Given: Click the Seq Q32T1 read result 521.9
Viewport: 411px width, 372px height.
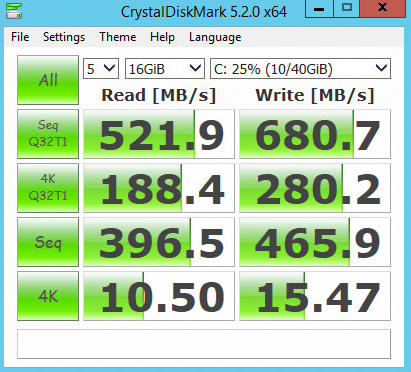Looking at the screenshot, I should [159, 134].
